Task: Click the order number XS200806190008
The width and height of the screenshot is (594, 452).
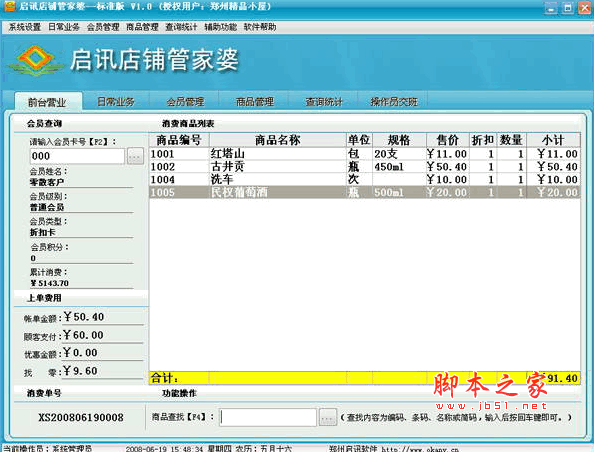Action: [x=81, y=418]
